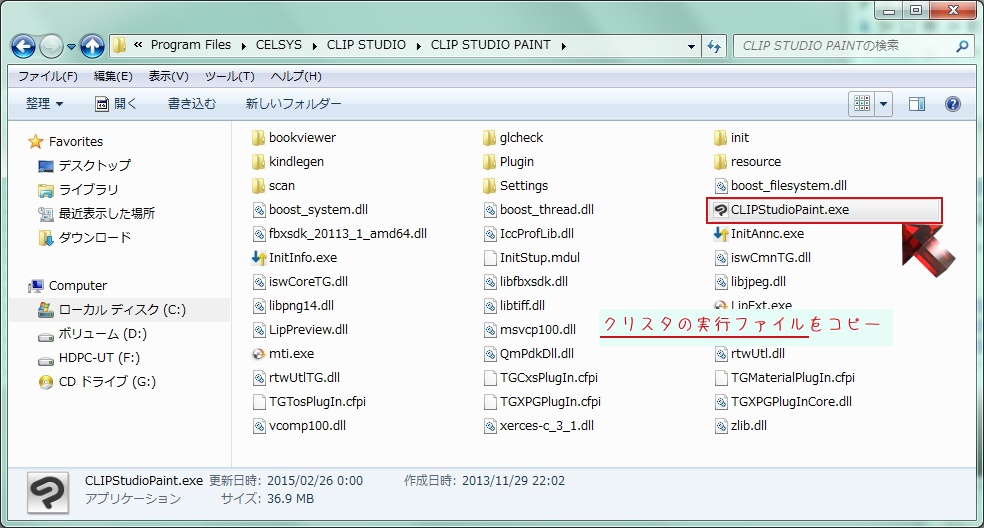
Task: Select the glcheck folder icon
Action: [x=489, y=137]
